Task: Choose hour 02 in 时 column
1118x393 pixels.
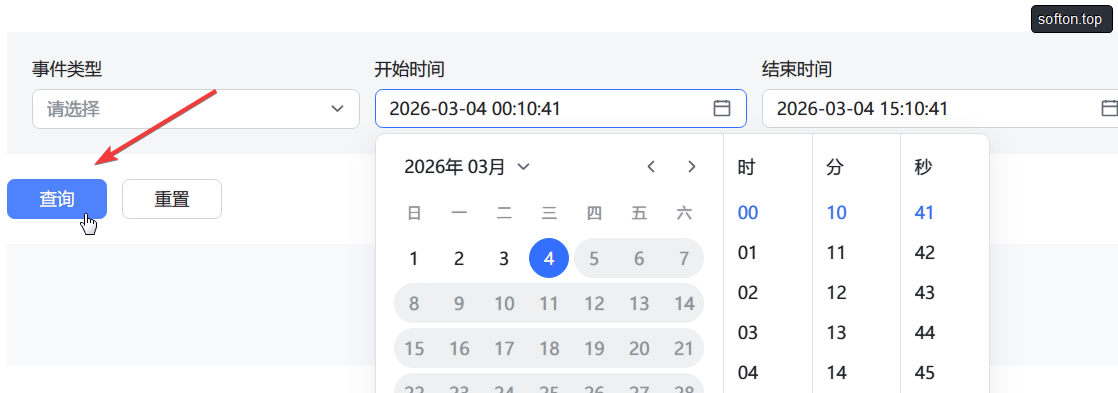Action: tap(747, 292)
